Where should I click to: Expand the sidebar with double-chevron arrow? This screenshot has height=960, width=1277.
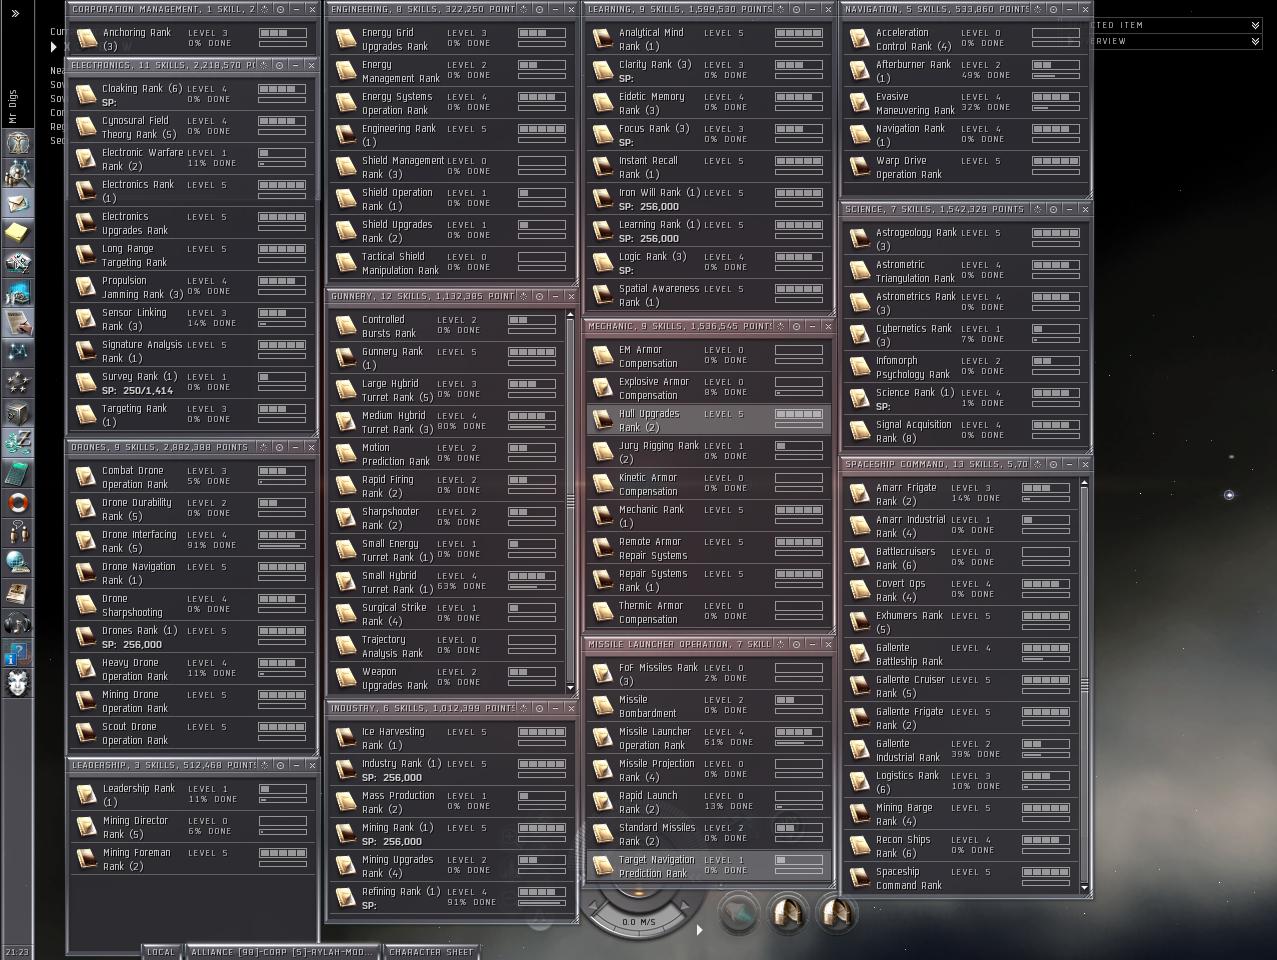tap(15, 13)
